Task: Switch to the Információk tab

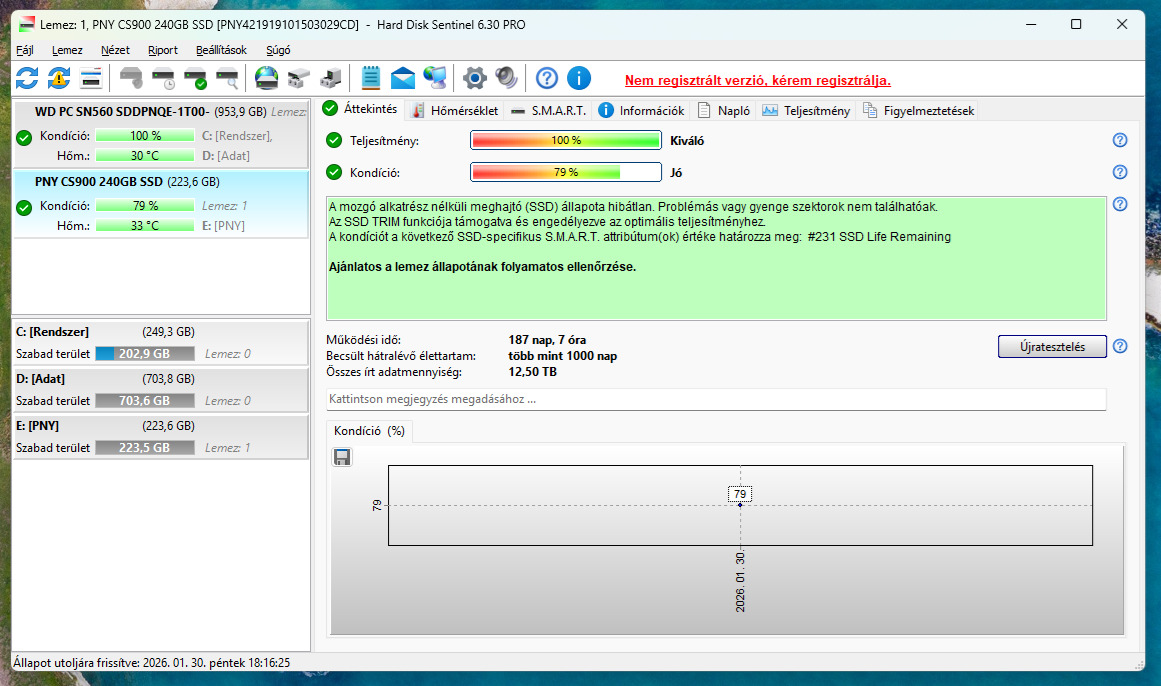Action: 641,110
